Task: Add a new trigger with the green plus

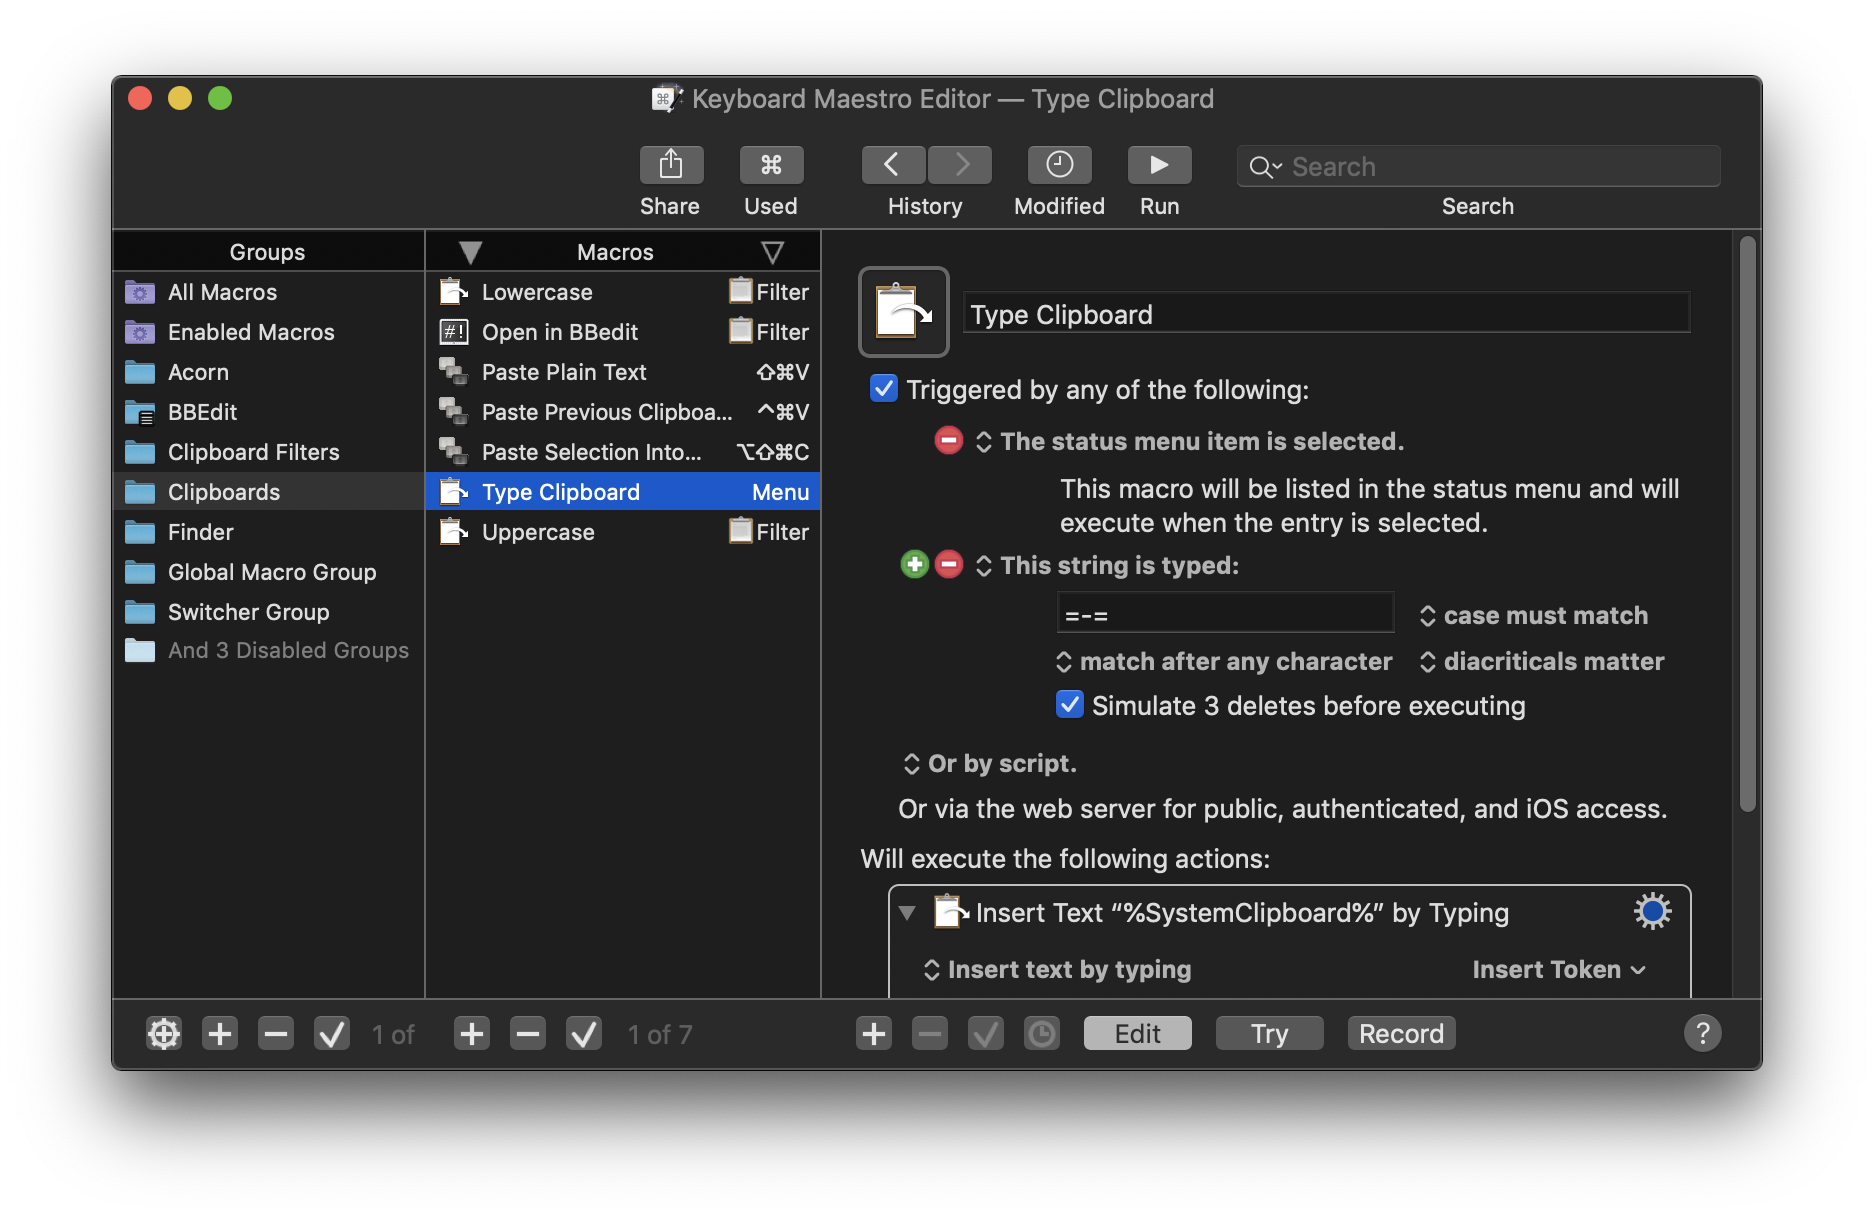Action: click(913, 564)
